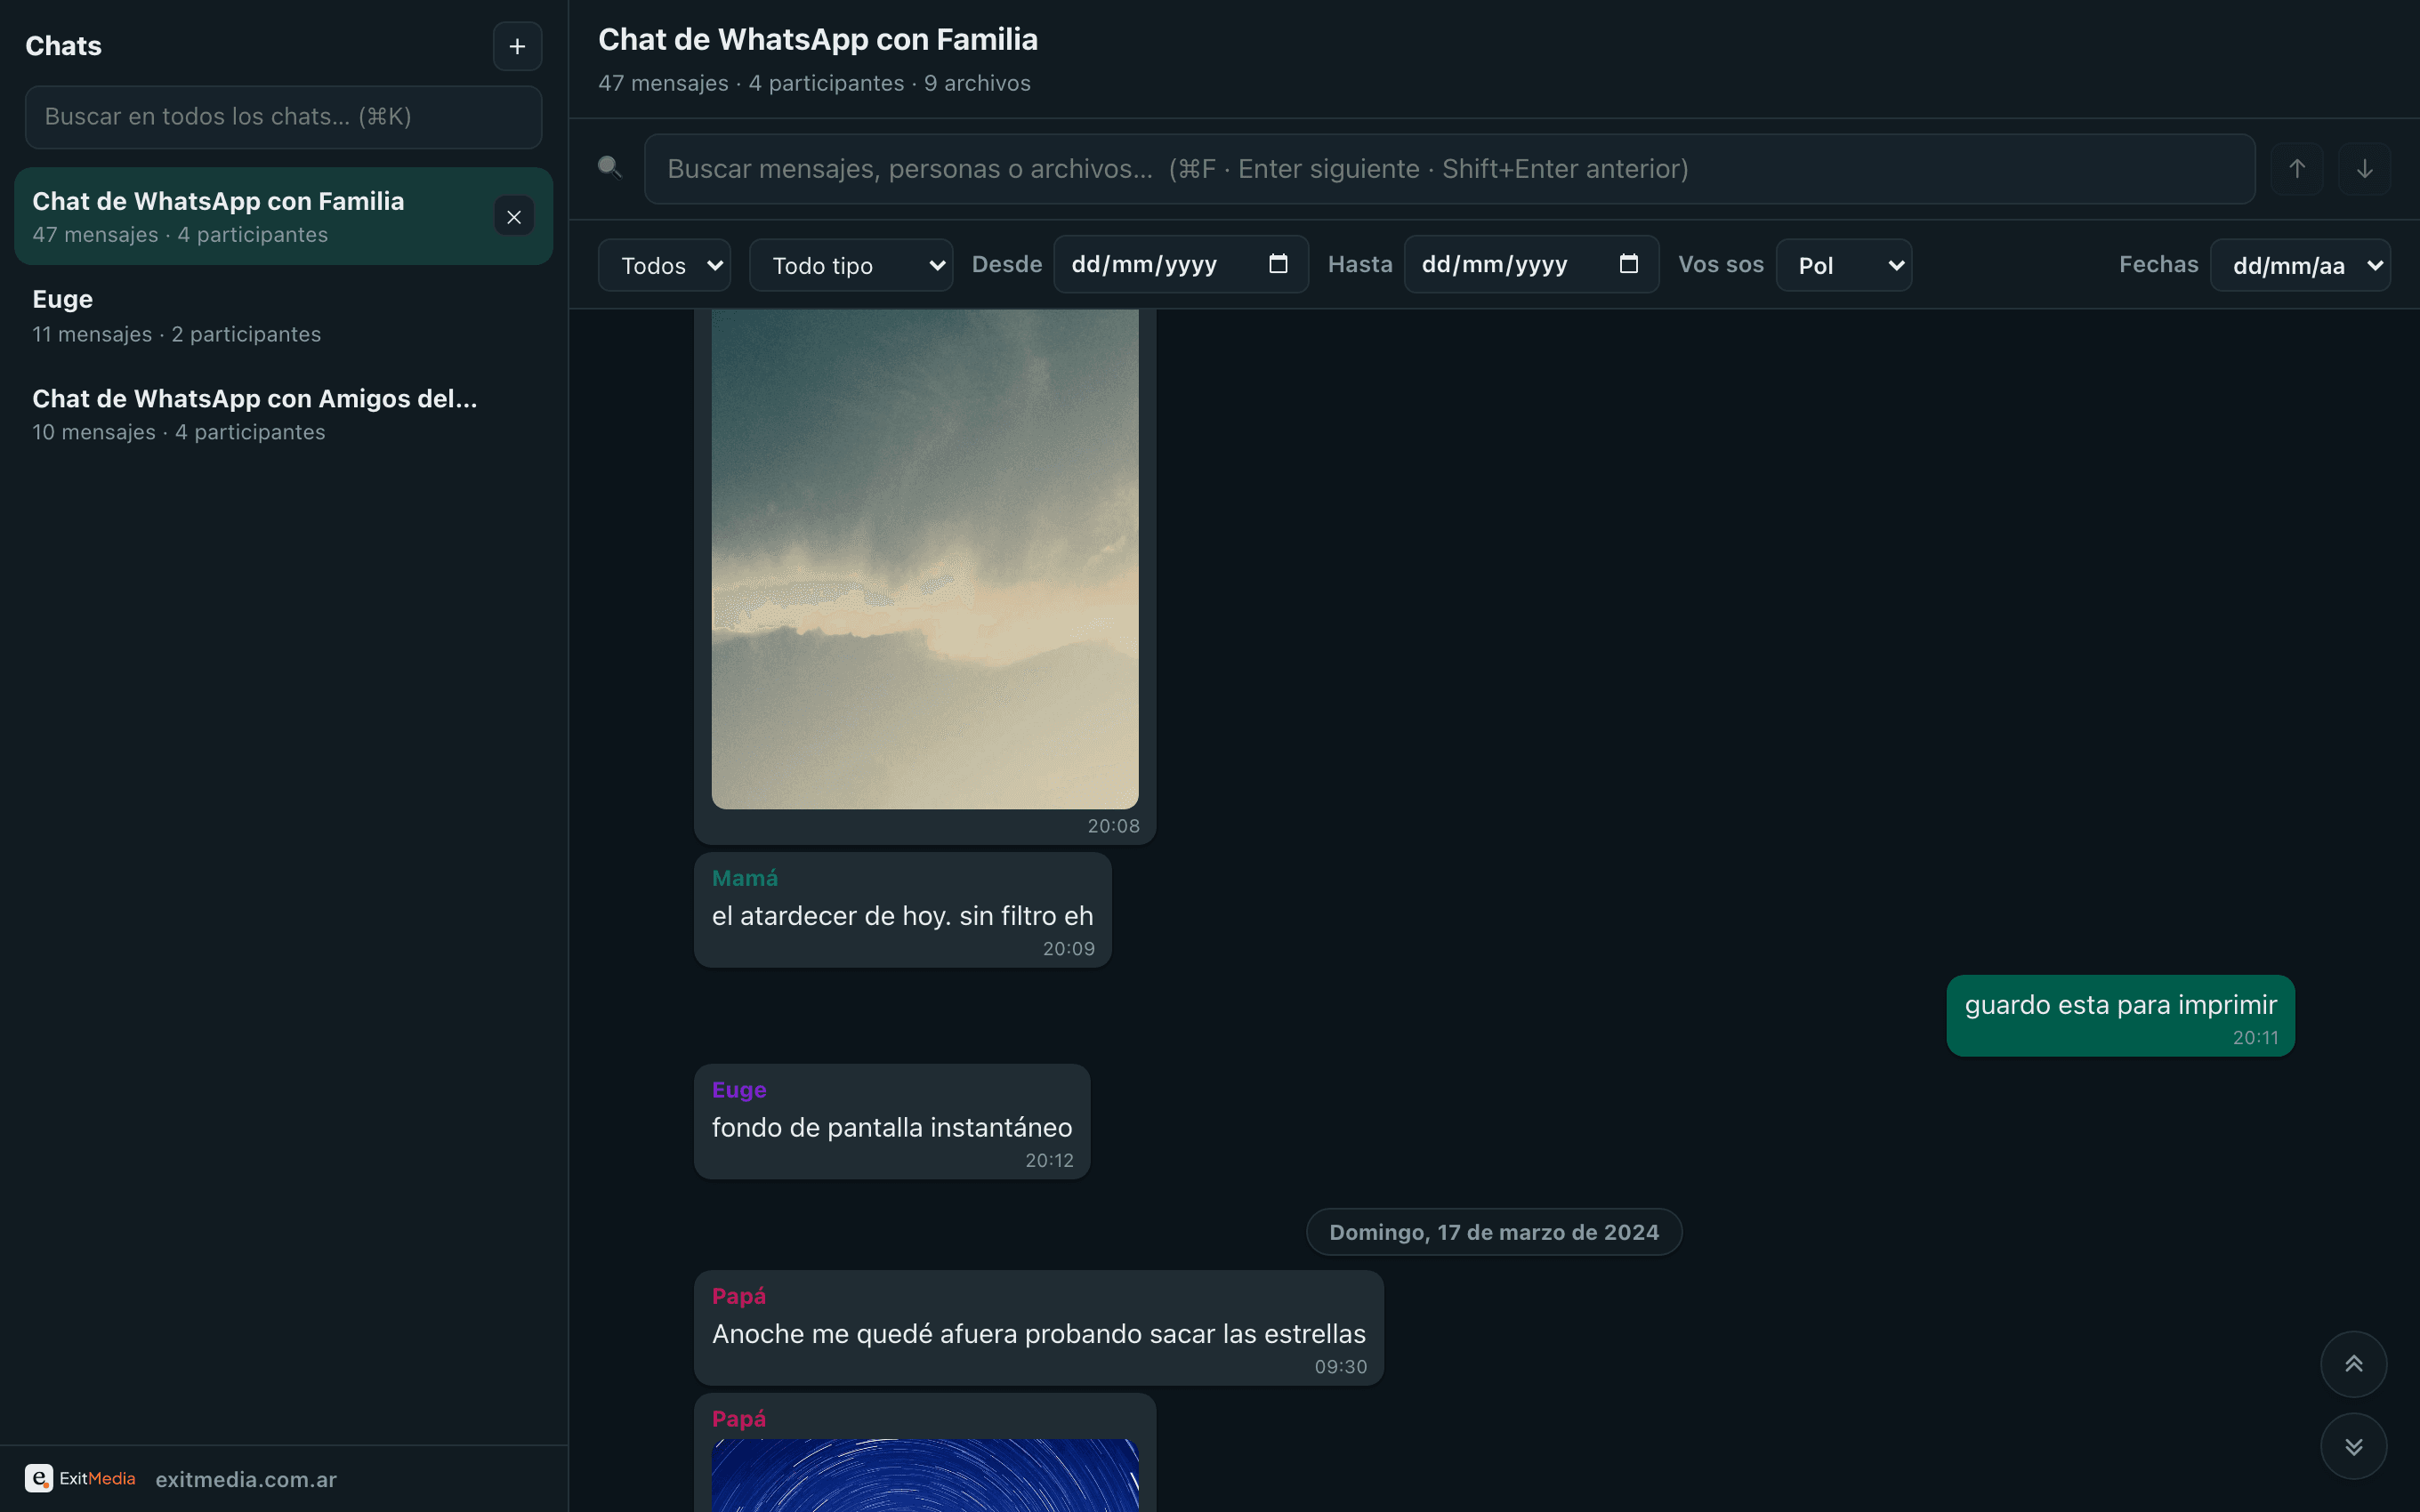Open Chat con Amigos del... item
2420x1512 pixels.
[x=284, y=414]
